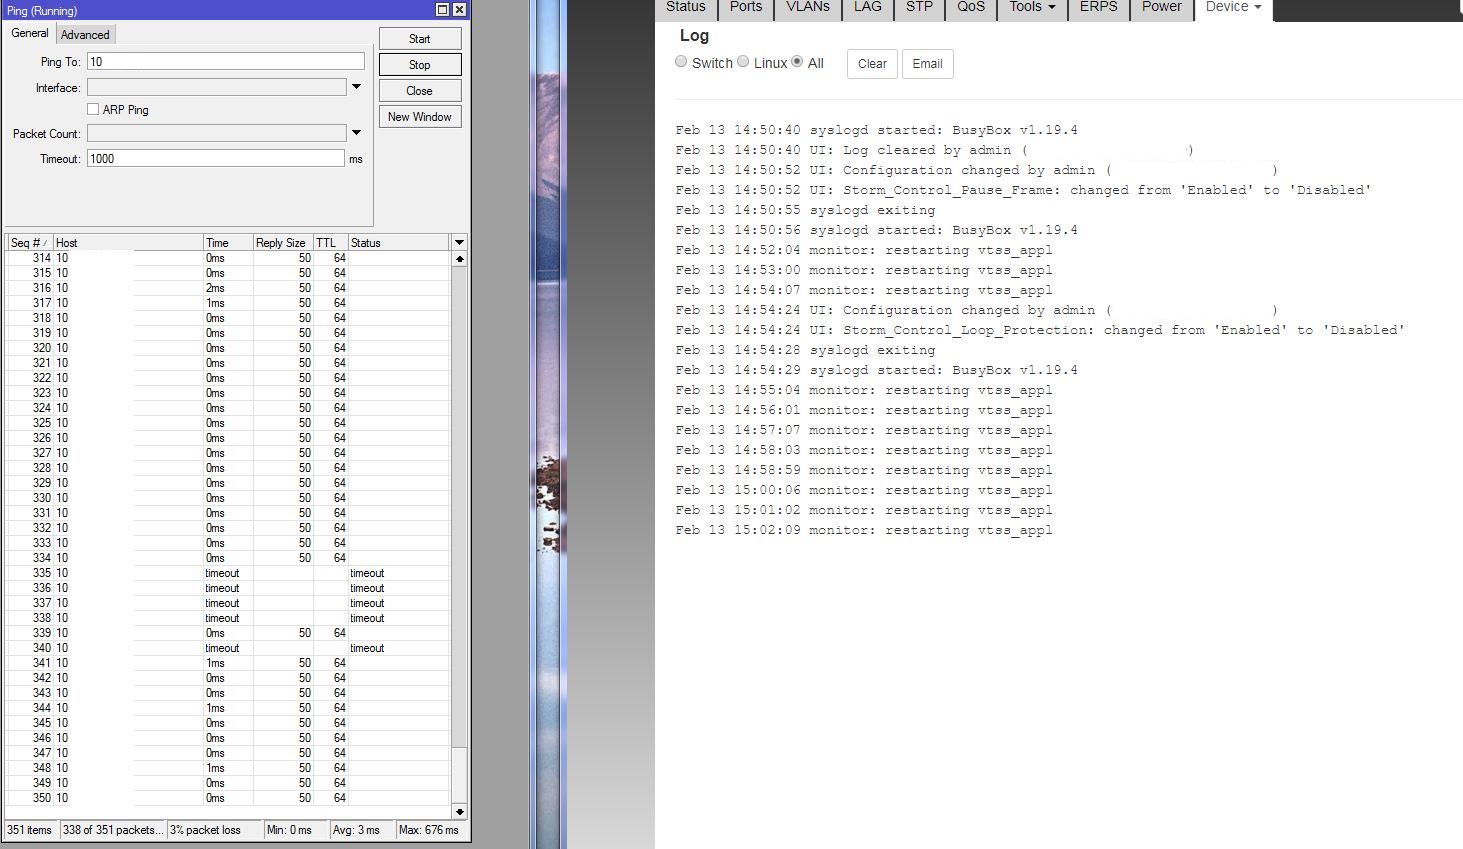Expand the Packet Count dropdown arrow
This screenshot has width=1463, height=849.
356,133
